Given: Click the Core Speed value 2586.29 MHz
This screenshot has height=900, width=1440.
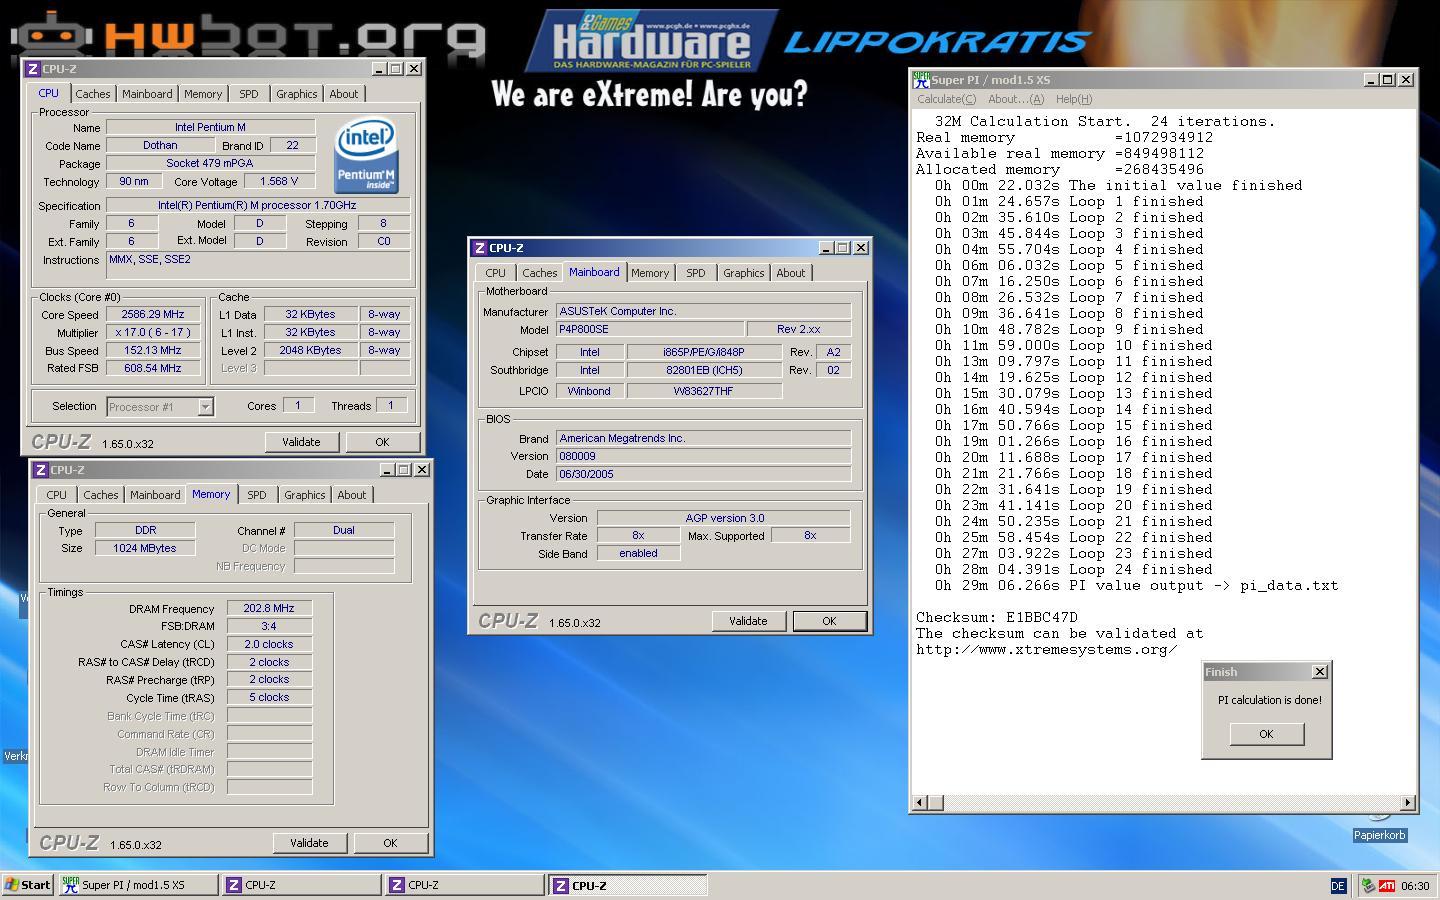Looking at the screenshot, I should coord(154,314).
